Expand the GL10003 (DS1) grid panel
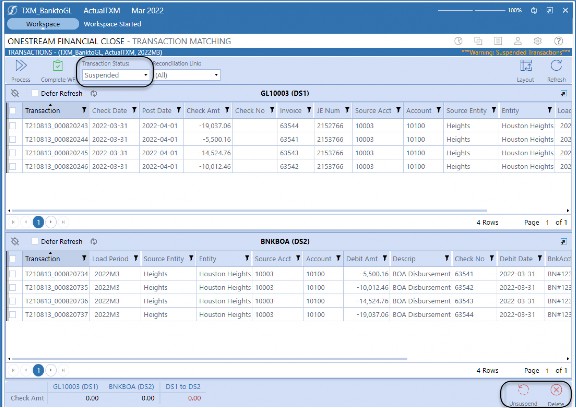 [x=564, y=94]
